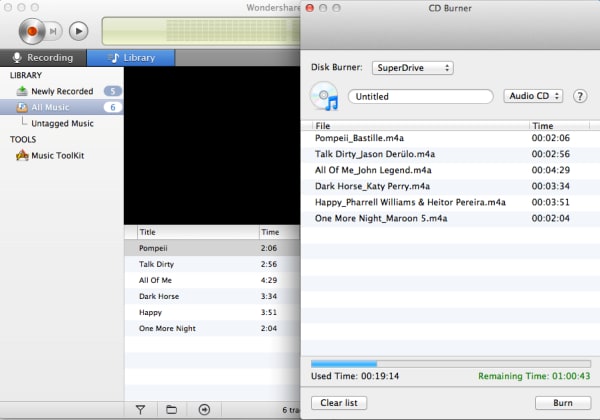
Task: Select Dark Horse_Katy Perry.m4a file
Action: (450, 186)
